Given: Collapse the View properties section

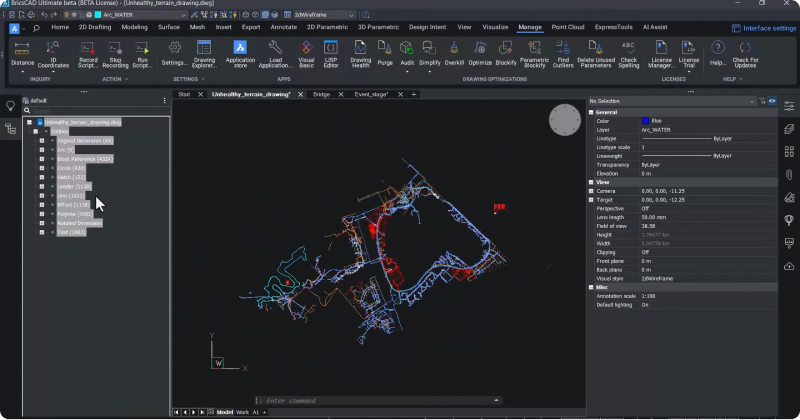Looking at the screenshot, I should pos(591,182).
